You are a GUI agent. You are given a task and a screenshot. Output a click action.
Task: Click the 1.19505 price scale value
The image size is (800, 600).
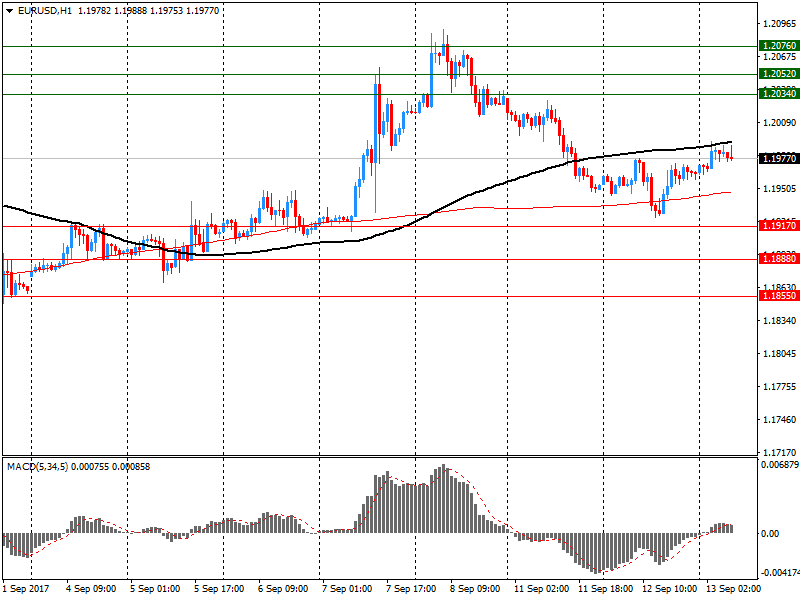pos(779,189)
